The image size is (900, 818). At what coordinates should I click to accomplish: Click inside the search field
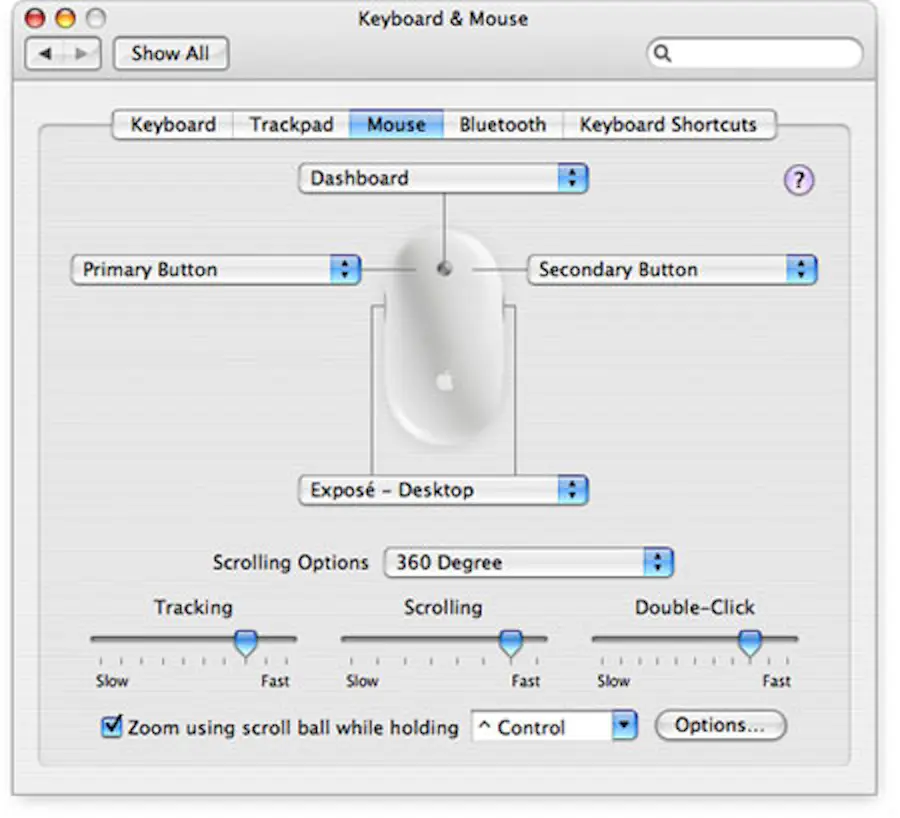(755, 52)
